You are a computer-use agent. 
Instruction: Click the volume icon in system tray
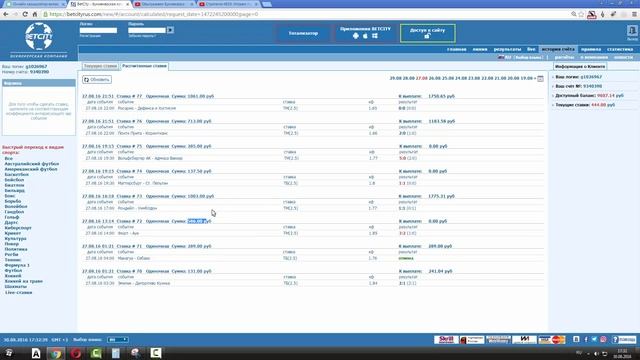point(596,353)
